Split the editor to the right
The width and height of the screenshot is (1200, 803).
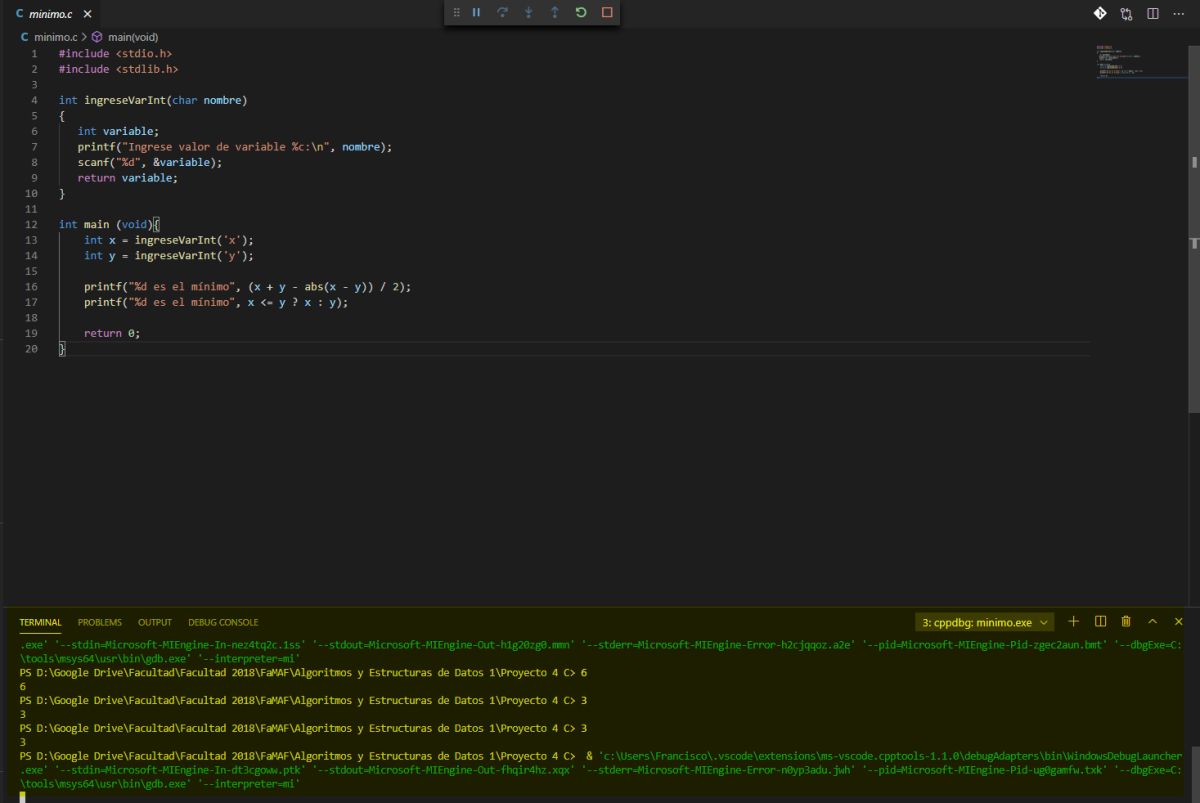pos(1153,14)
